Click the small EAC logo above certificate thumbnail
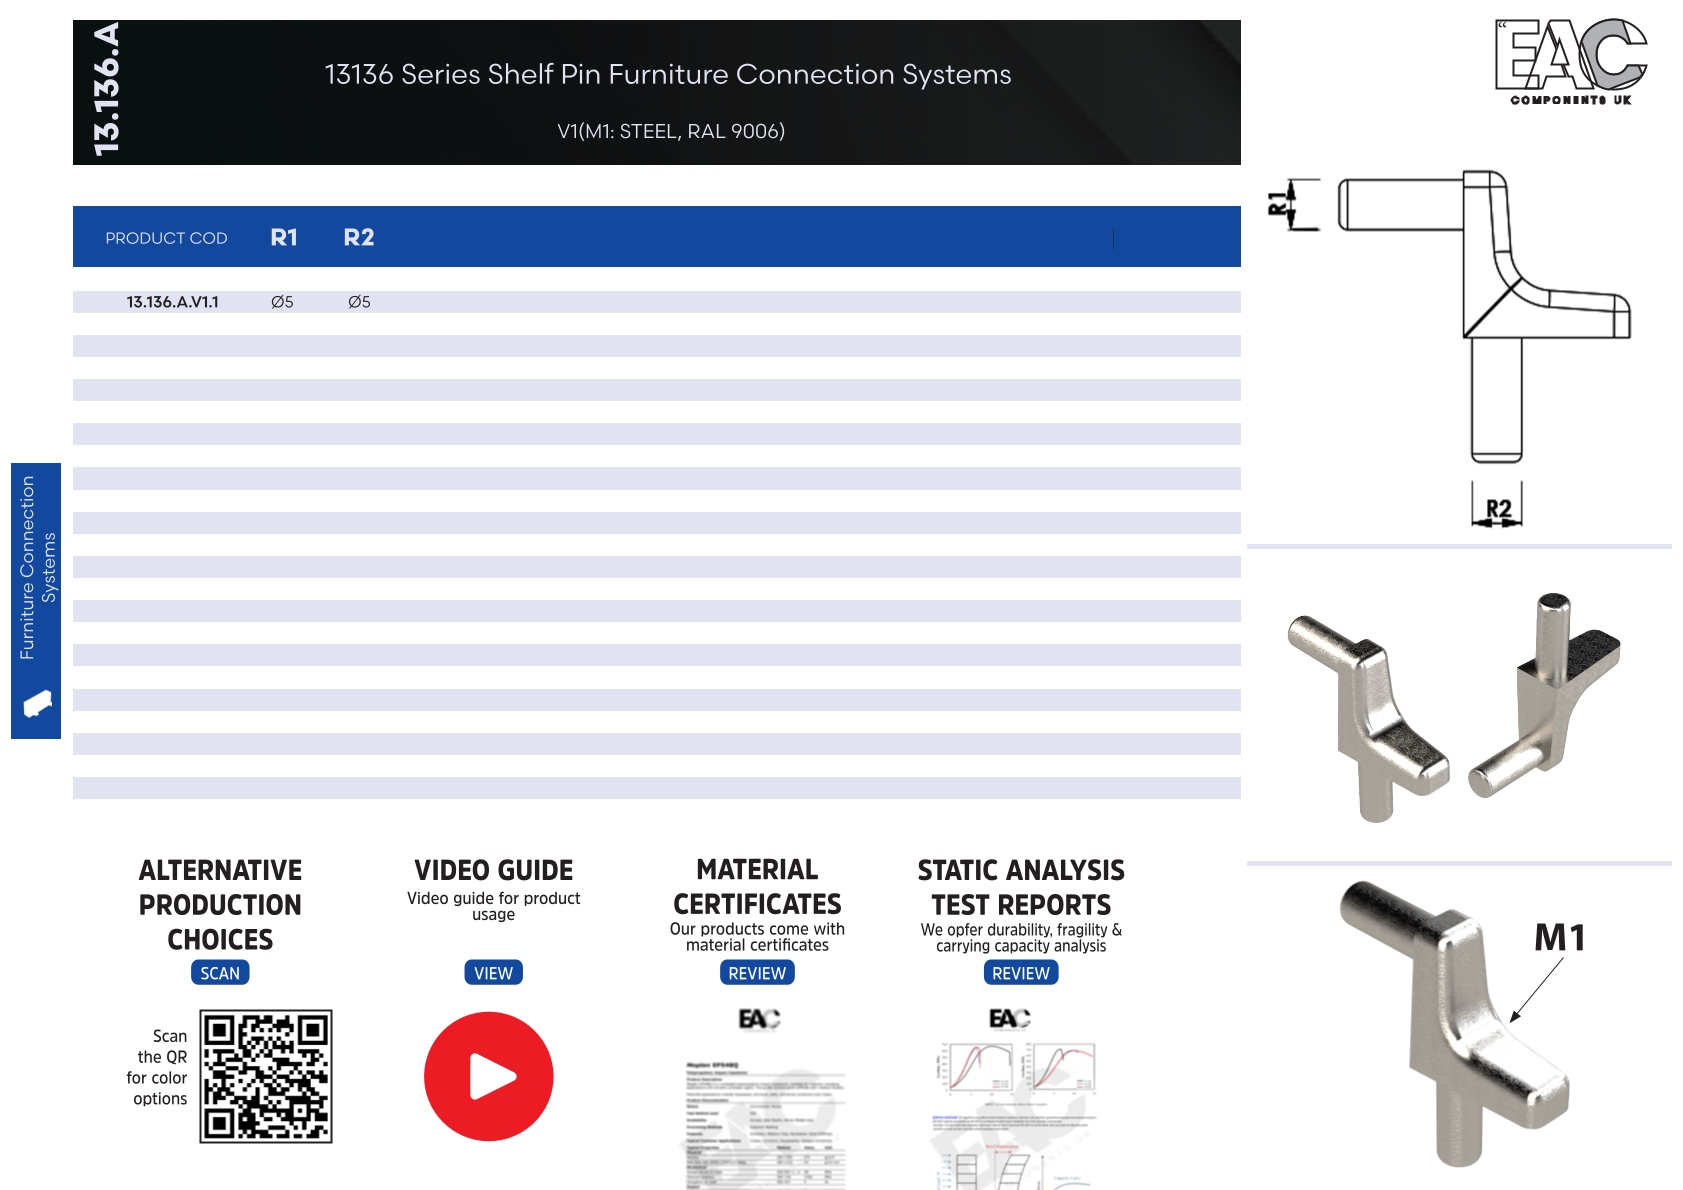 [759, 1018]
